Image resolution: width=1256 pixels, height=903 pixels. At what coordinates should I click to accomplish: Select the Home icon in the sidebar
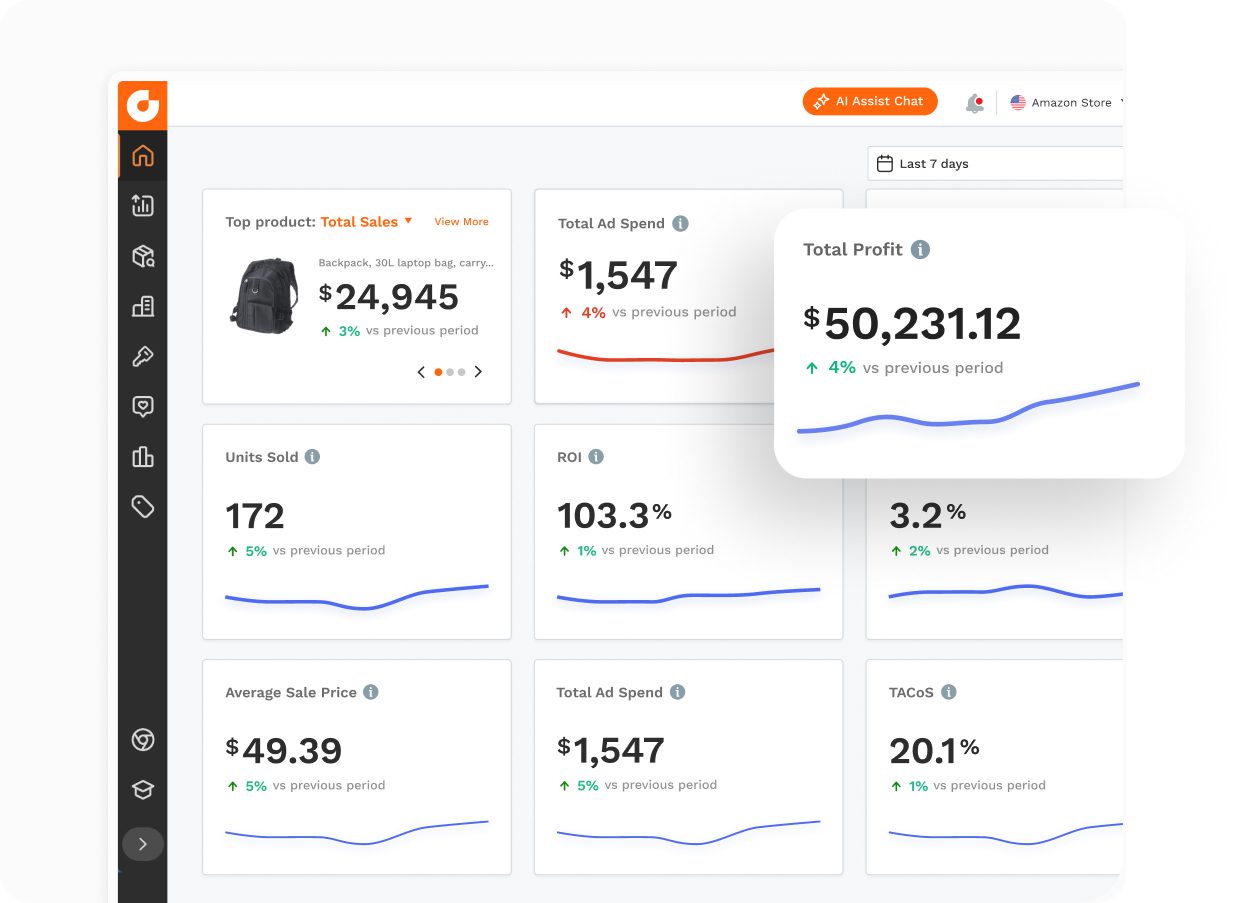pos(142,155)
